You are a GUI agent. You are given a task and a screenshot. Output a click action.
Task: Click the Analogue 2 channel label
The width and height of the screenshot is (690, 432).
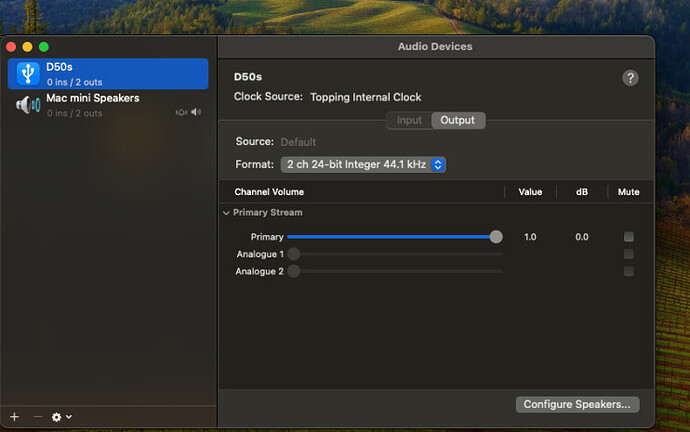click(259, 271)
